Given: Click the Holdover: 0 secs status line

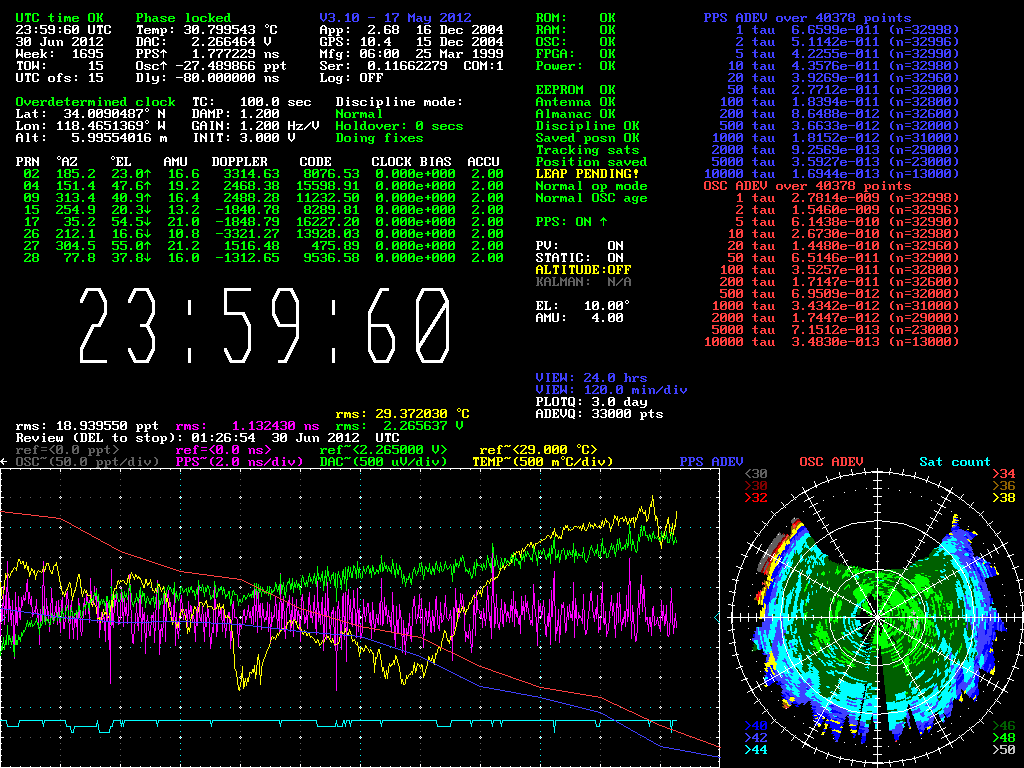Looking at the screenshot, I should point(399,126).
